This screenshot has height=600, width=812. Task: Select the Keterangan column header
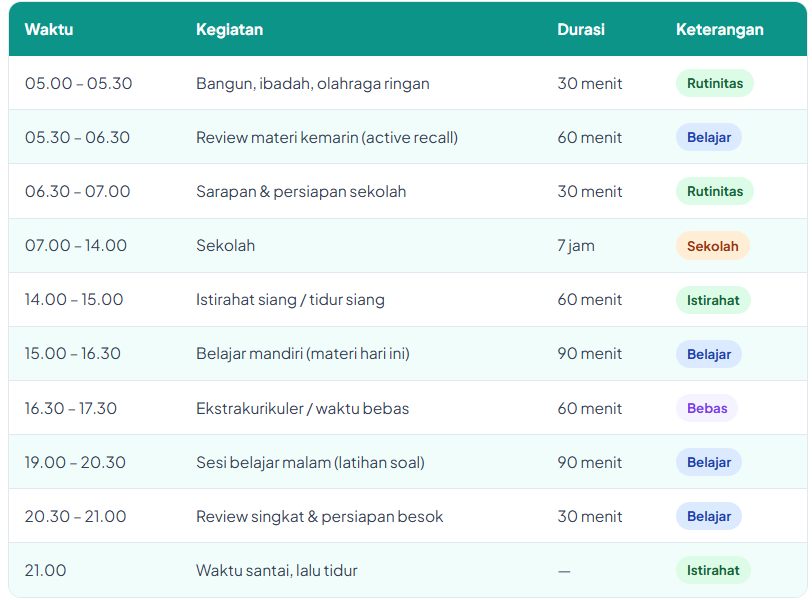click(719, 29)
